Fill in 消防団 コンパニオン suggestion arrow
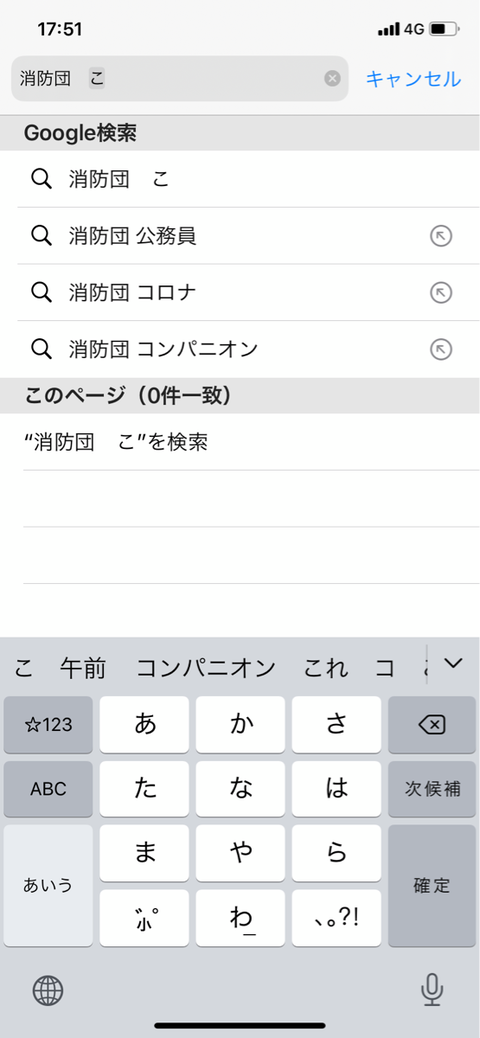This screenshot has height=1038, width=480. point(441,350)
